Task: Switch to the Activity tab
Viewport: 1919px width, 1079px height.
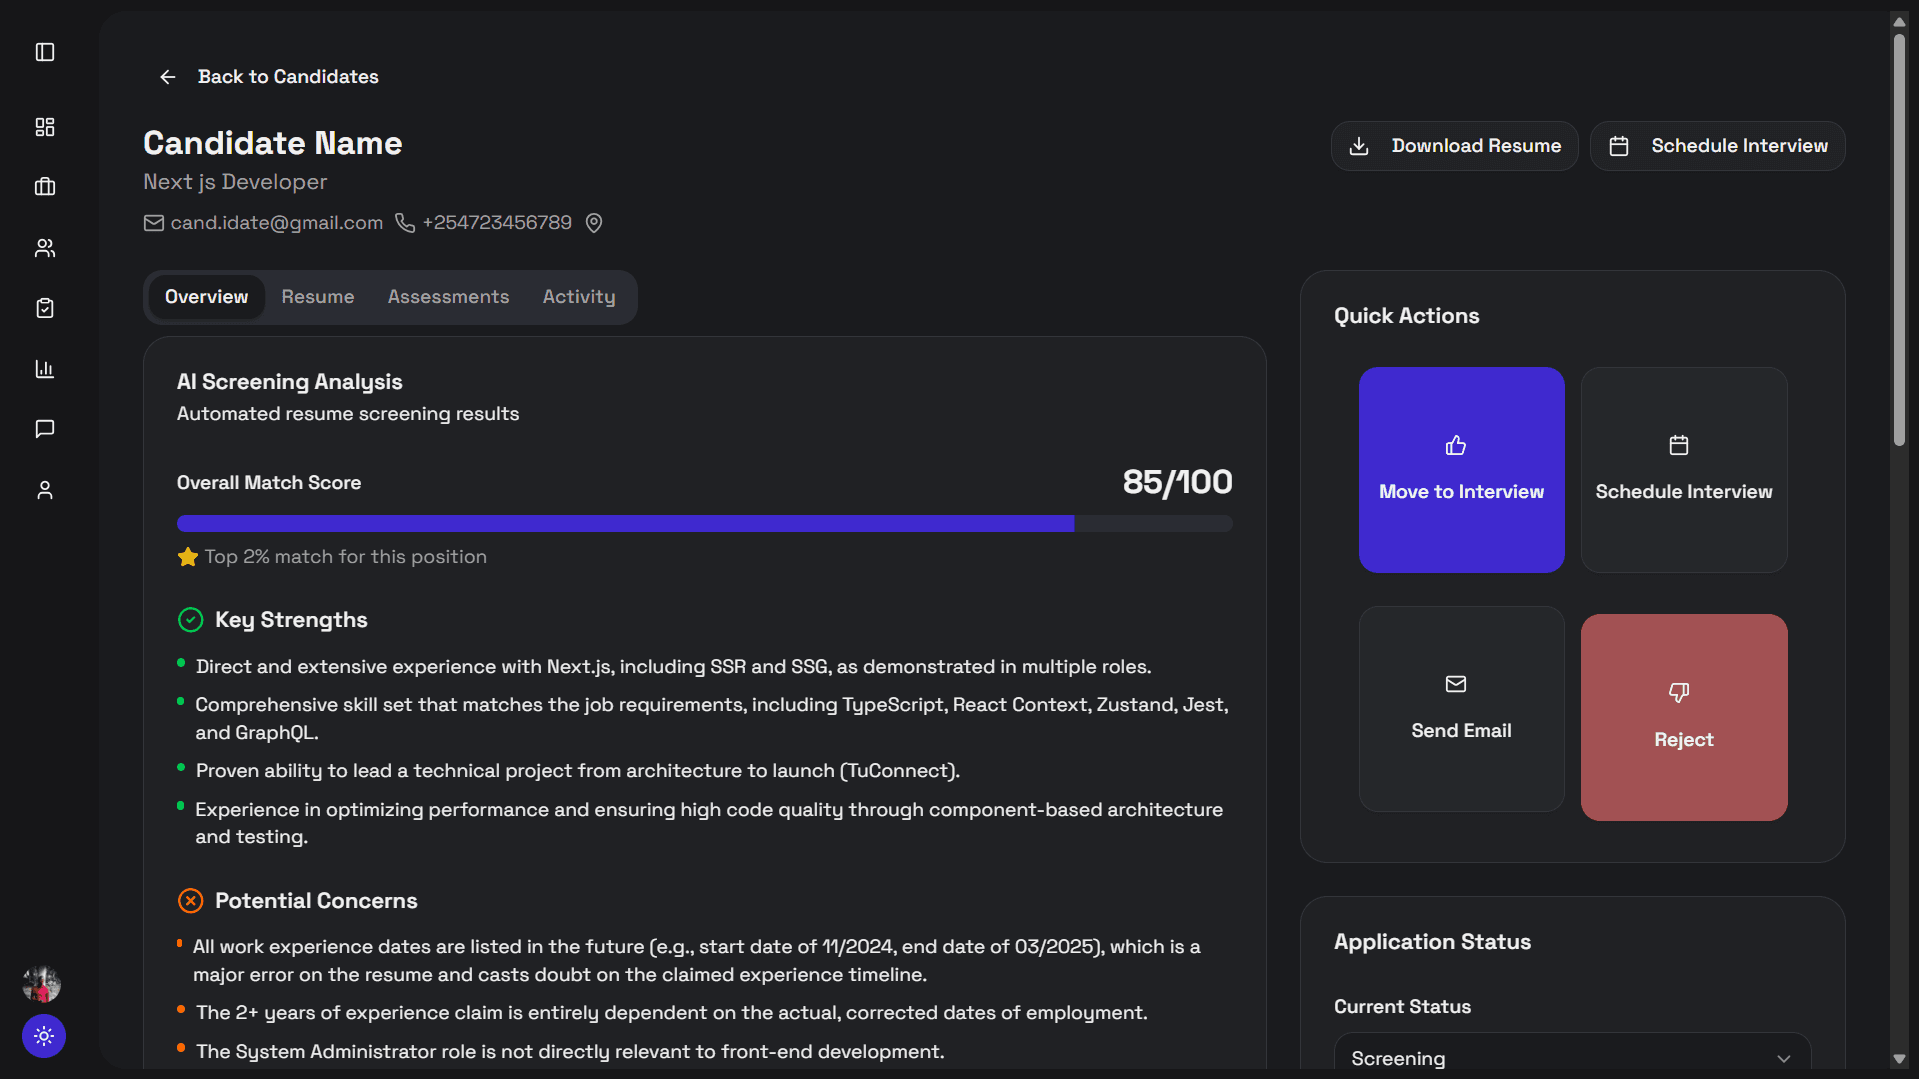Action: click(x=578, y=296)
